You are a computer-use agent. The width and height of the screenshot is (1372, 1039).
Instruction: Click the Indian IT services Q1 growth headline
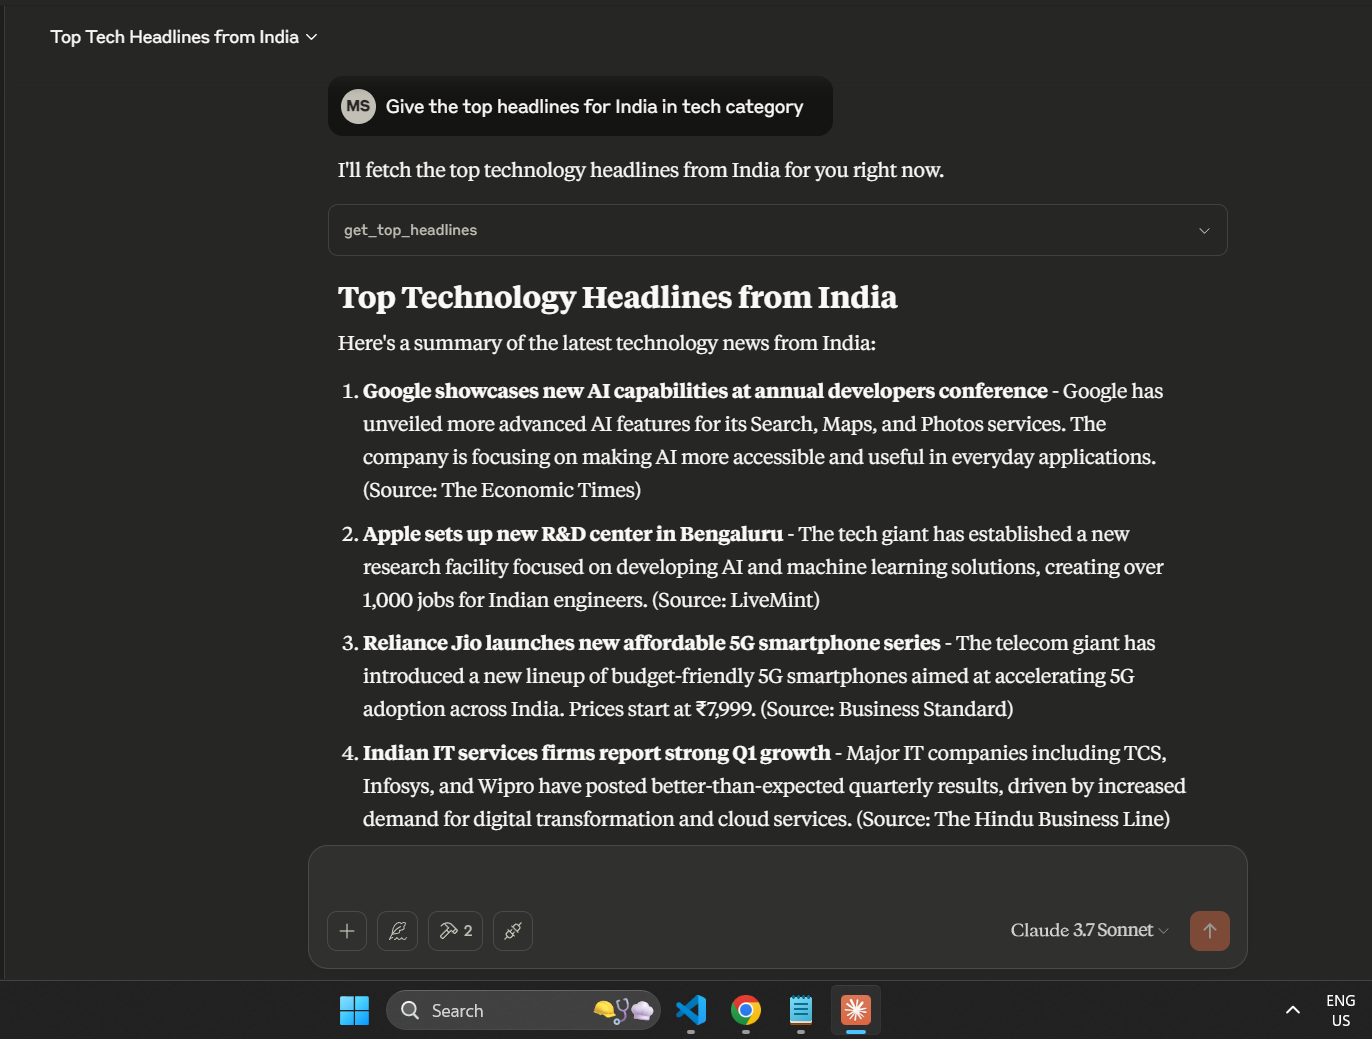pos(597,753)
